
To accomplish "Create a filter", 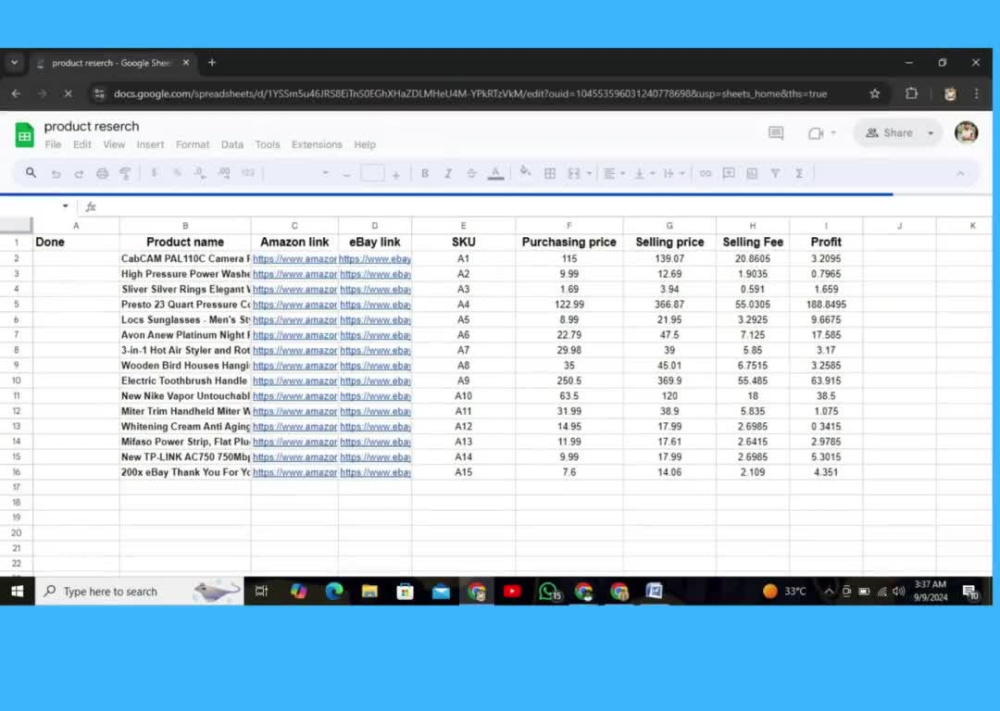I will [776, 173].
